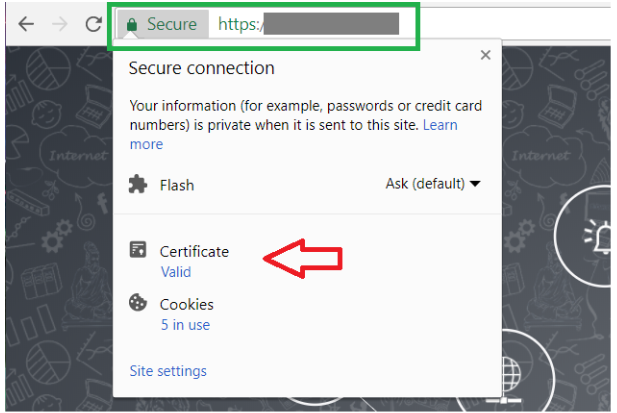The width and height of the screenshot is (617, 413).
Task: Click the Flash permission label
Action: (x=177, y=185)
